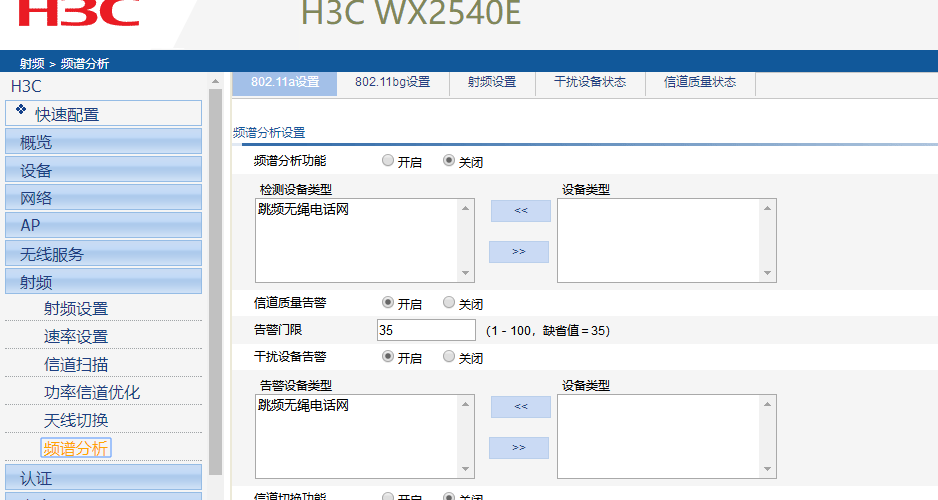Switch to the 射频设置 tab

(492, 83)
